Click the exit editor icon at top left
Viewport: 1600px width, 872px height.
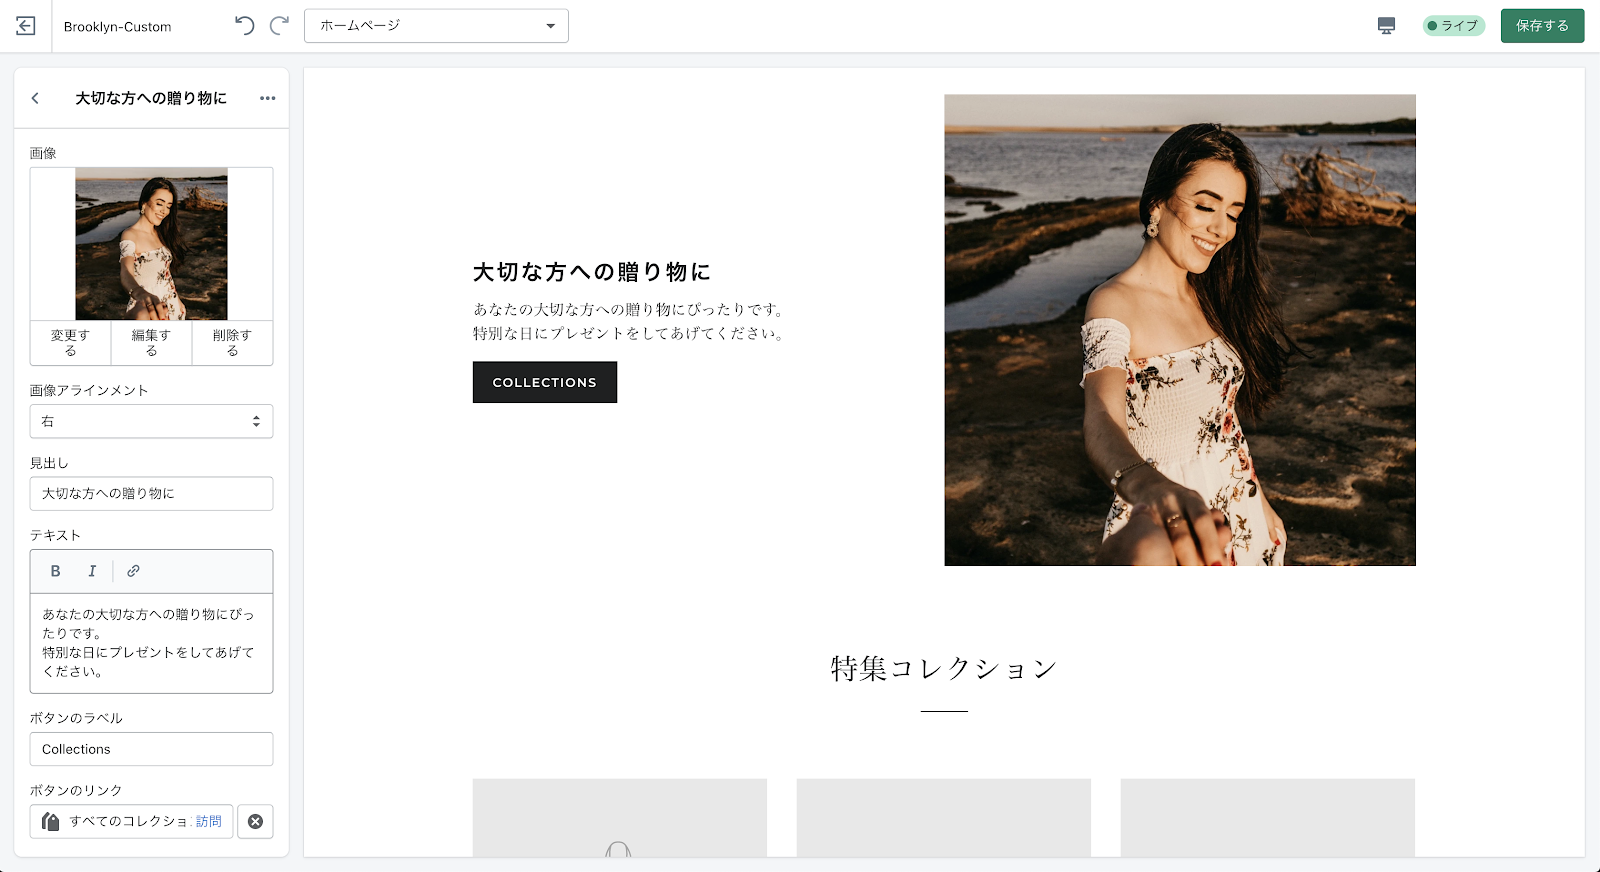26,26
